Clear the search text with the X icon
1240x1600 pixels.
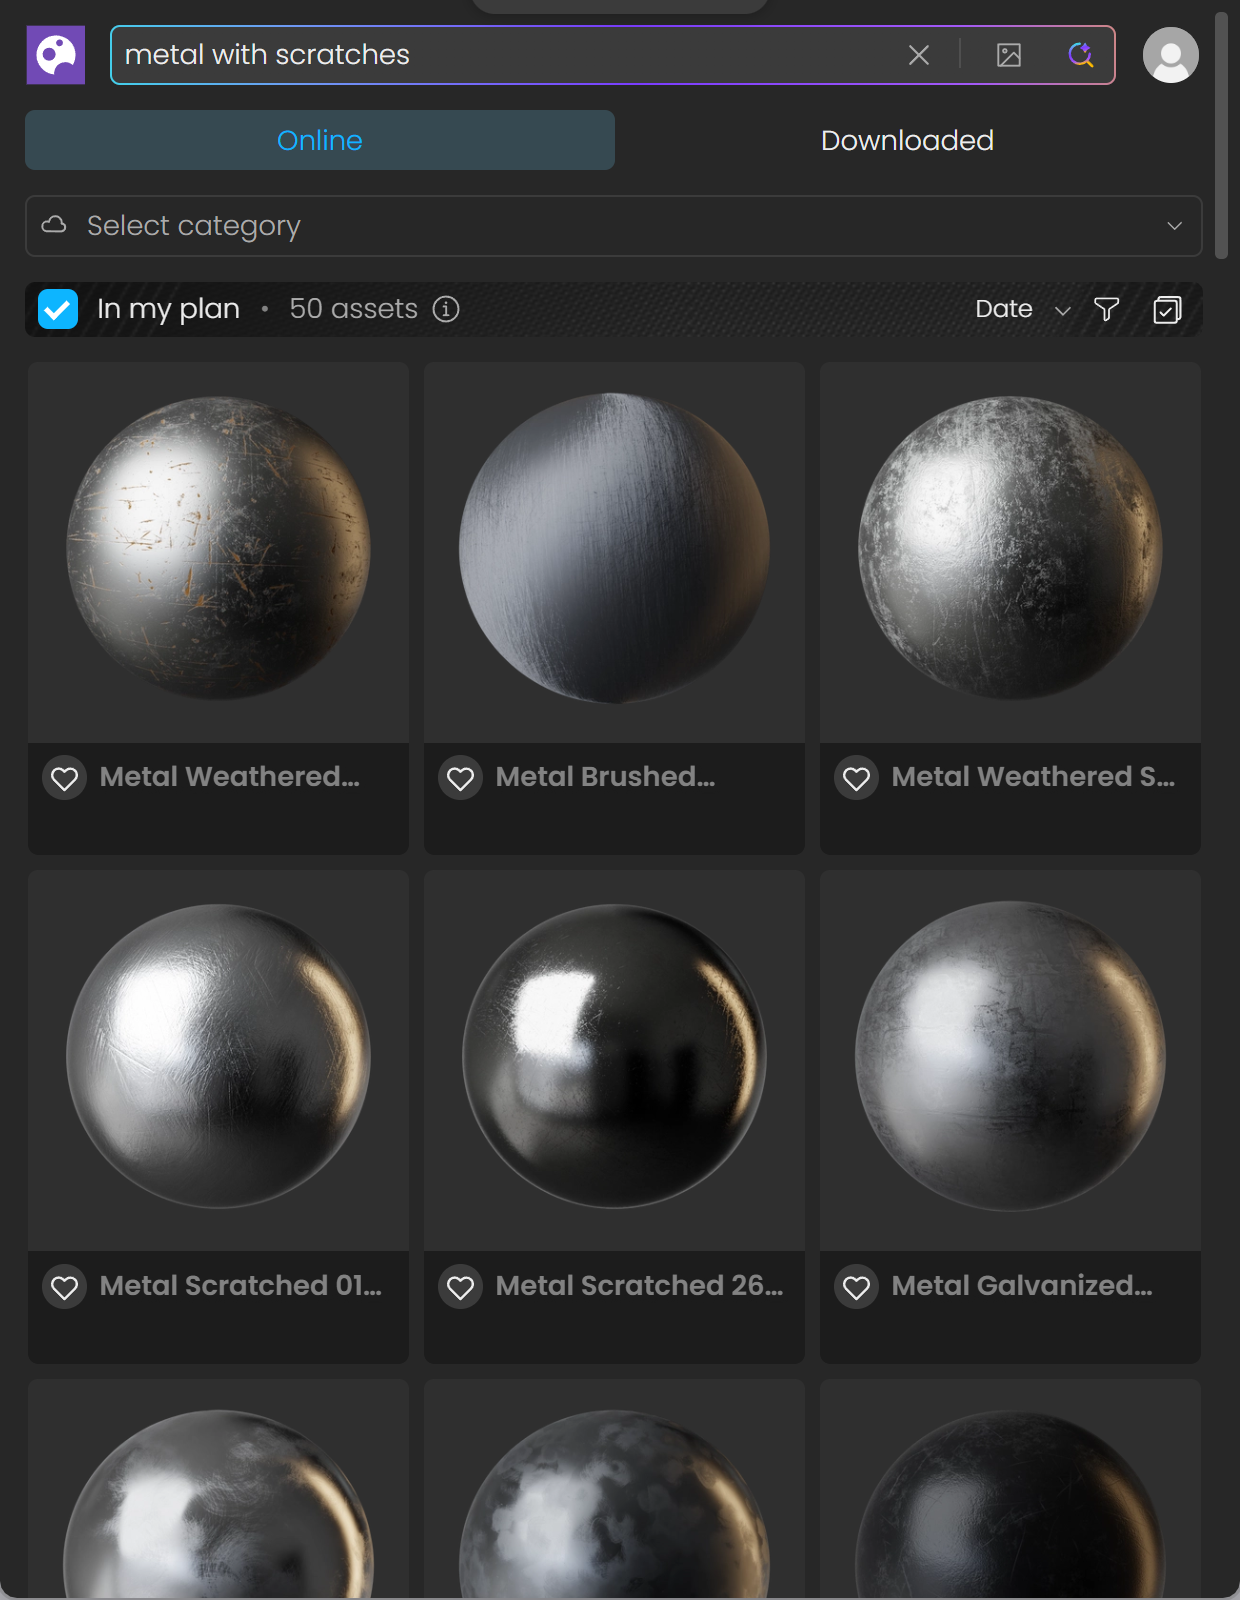point(919,55)
